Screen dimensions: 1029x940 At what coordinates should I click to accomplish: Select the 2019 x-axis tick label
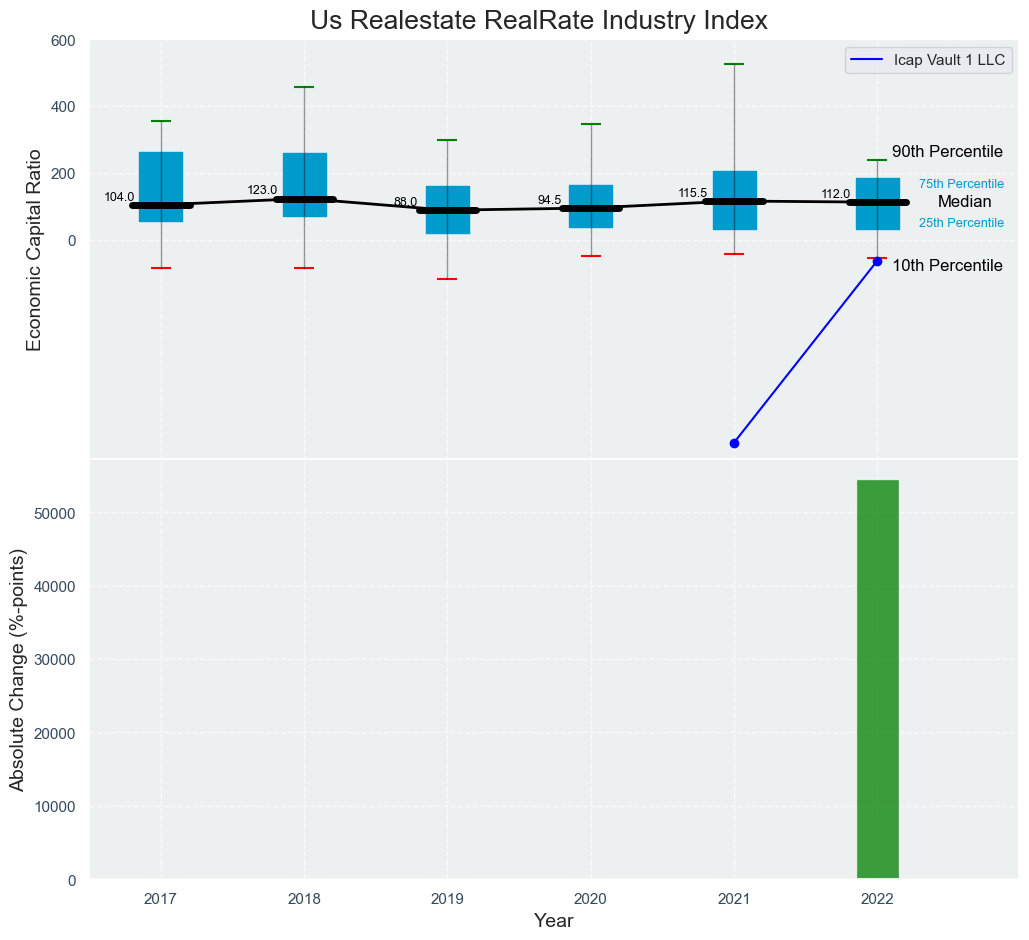click(447, 899)
